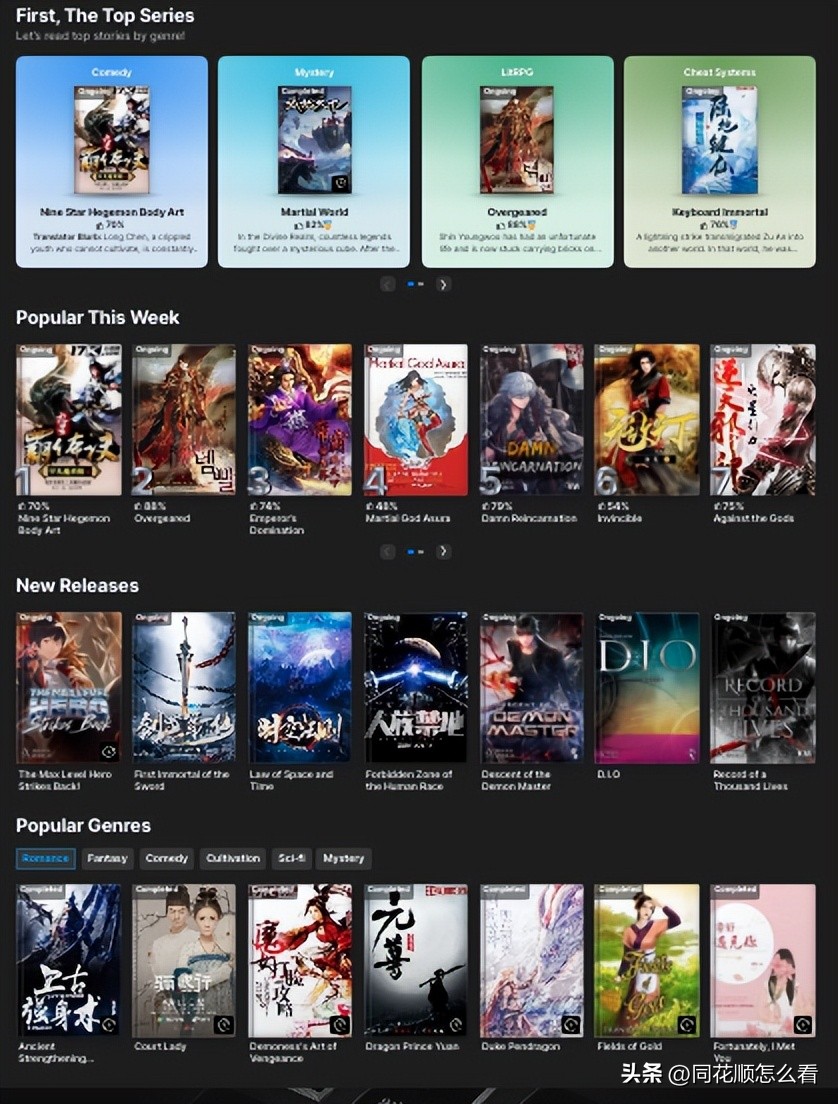Open rank 1 Nine Star Hegemon cover

point(69,420)
